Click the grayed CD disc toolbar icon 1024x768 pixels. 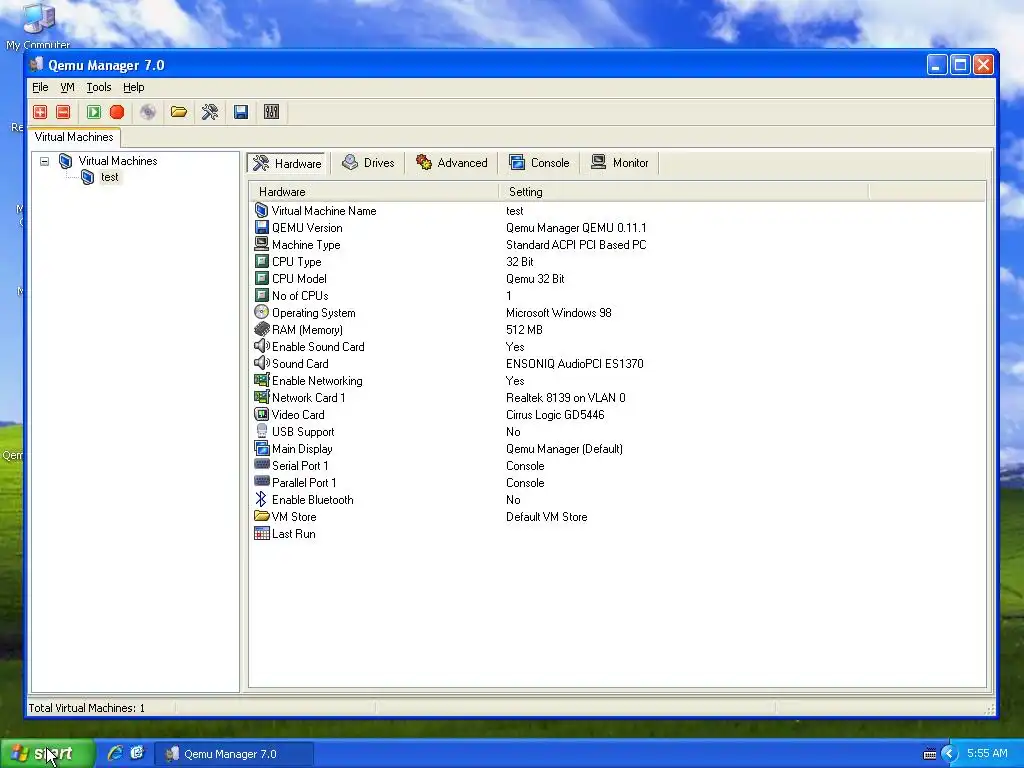coord(148,112)
